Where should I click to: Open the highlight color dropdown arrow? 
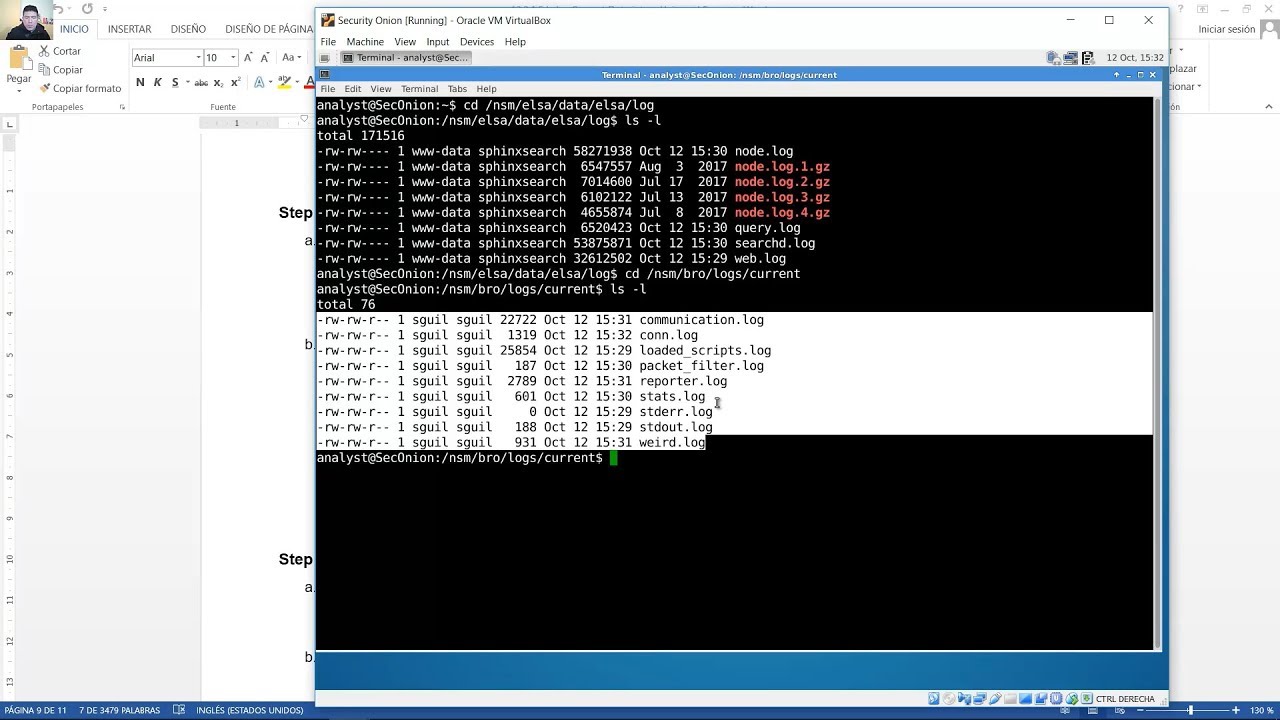tap(295, 82)
